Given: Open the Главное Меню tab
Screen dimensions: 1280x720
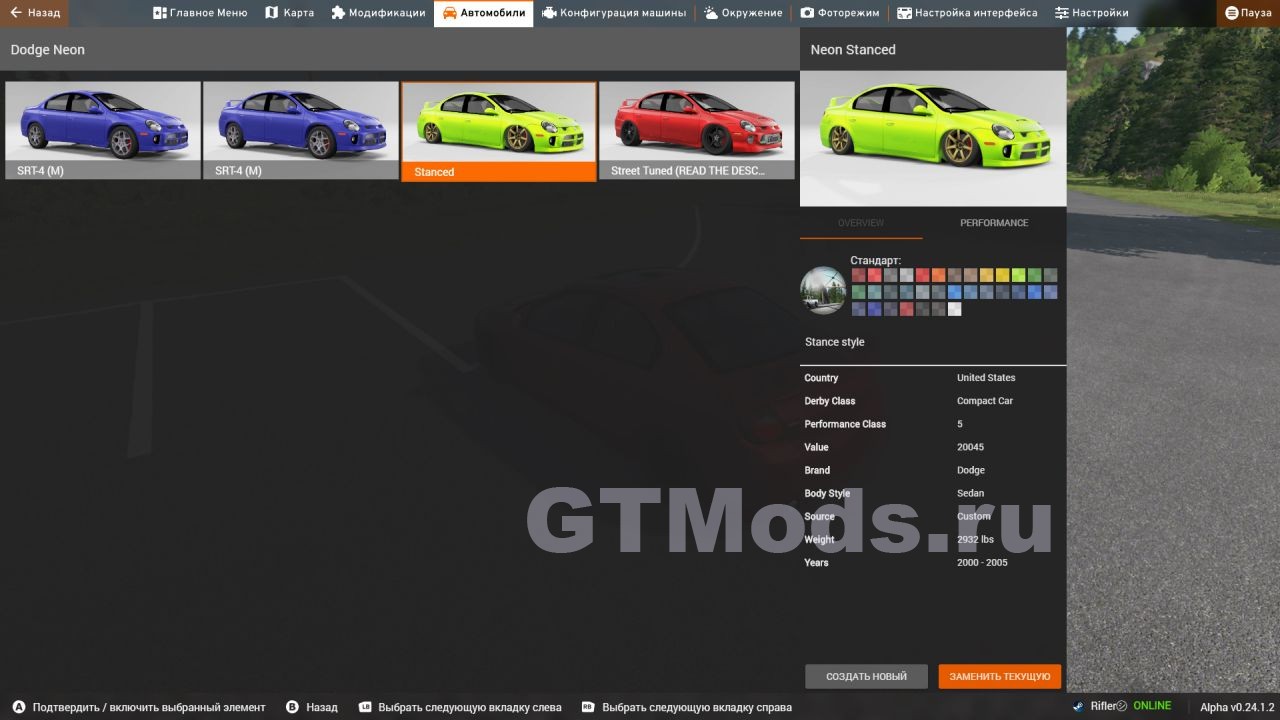Looking at the screenshot, I should tap(200, 13).
